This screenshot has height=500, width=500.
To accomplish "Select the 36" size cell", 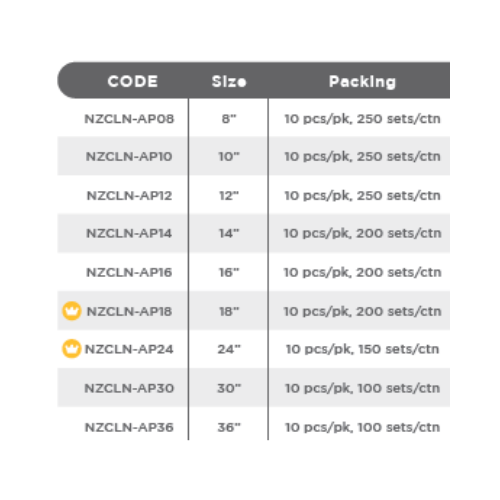I will click(x=229, y=427).
